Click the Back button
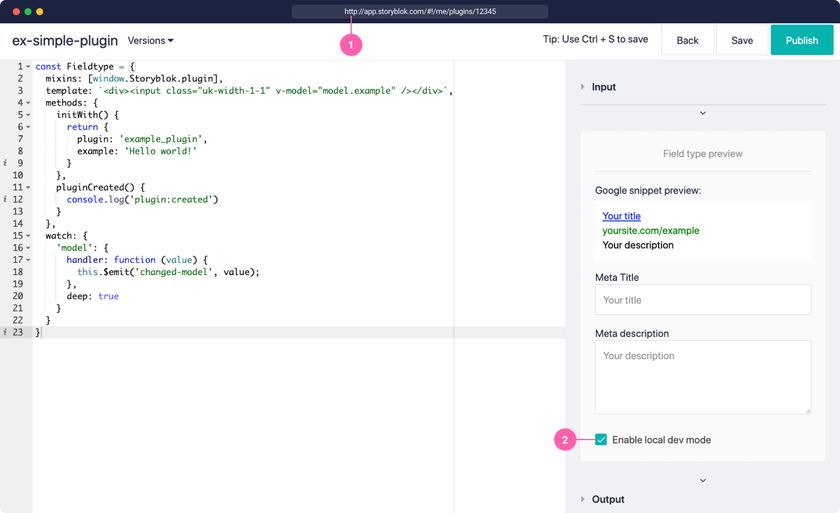Viewport: 840px width, 513px height. (687, 40)
